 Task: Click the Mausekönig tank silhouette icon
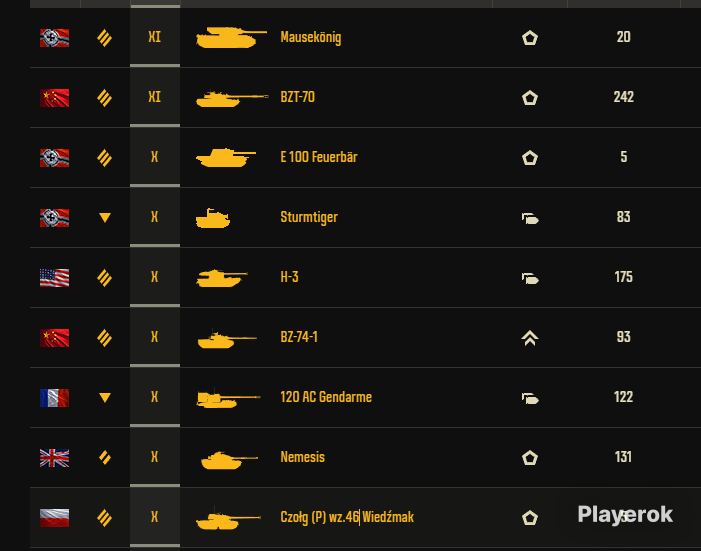coord(231,37)
